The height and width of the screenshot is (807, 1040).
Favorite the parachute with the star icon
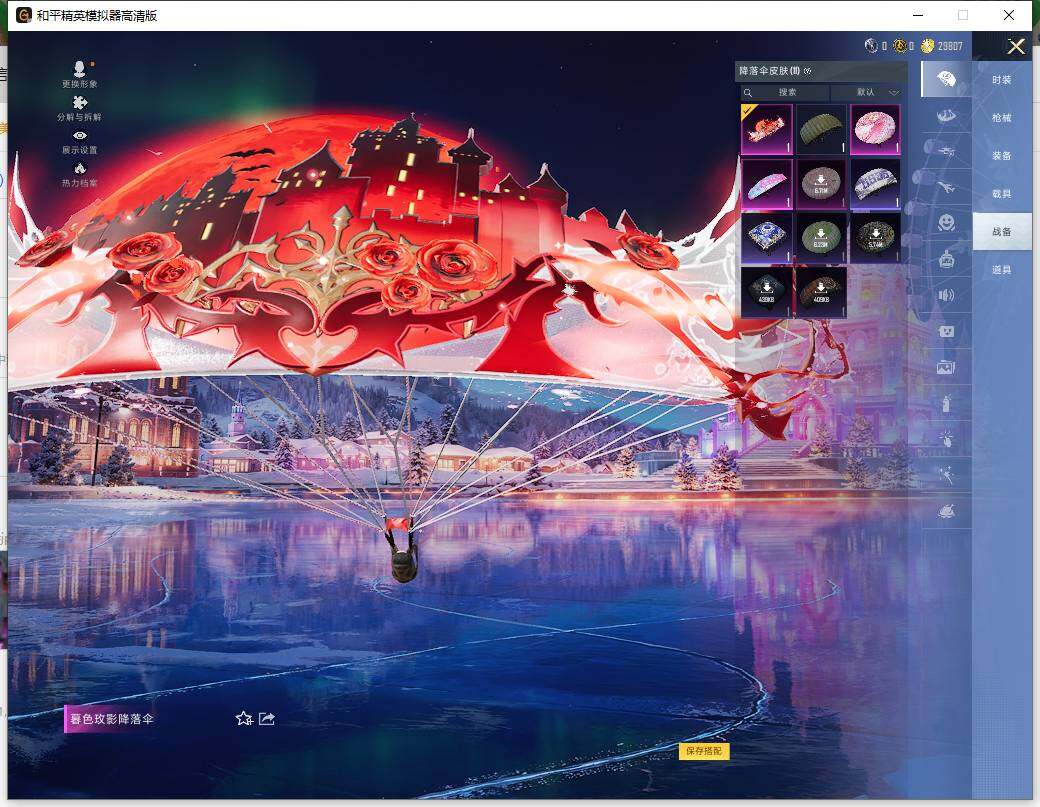click(x=243, y=718)
